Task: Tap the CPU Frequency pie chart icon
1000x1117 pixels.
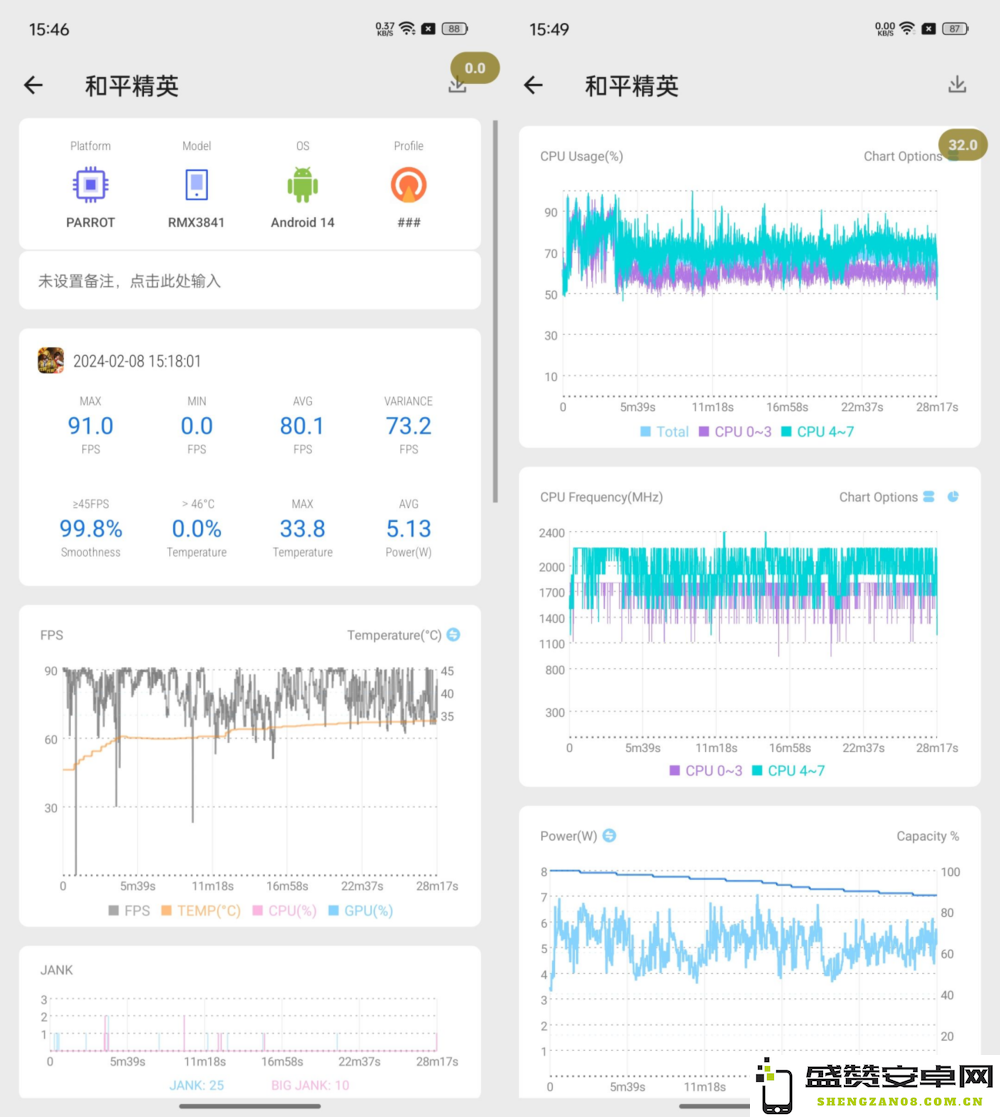Action: 953,497
